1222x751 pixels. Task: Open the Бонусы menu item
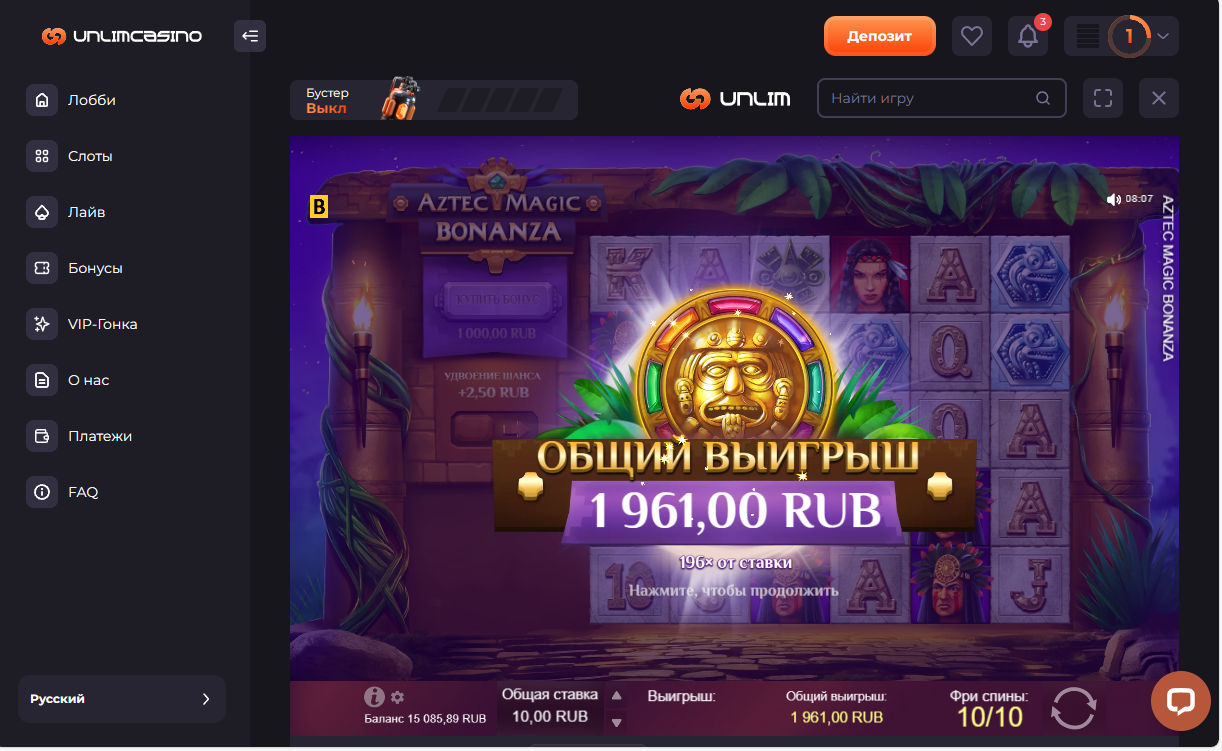(95, 268)
